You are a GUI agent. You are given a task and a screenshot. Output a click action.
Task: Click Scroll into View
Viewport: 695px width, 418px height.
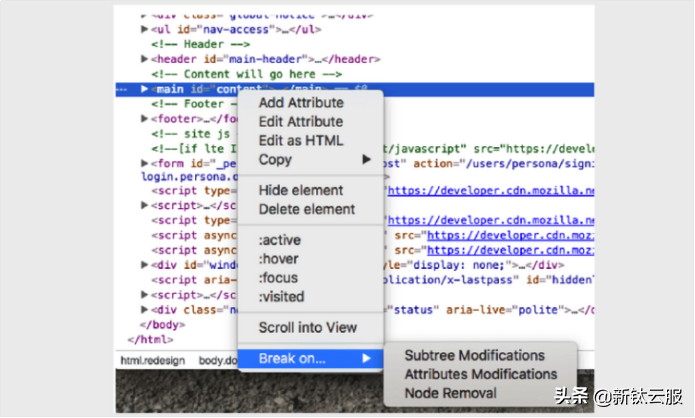point(307,327)
